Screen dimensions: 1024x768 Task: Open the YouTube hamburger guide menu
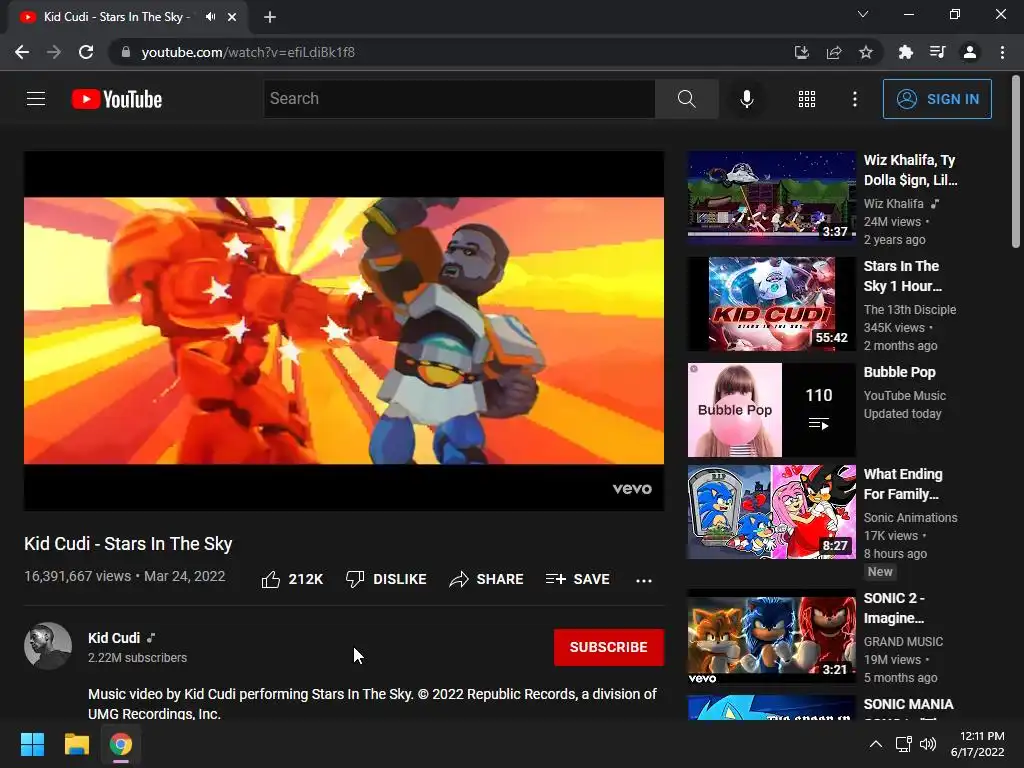[x=36, y=99]
